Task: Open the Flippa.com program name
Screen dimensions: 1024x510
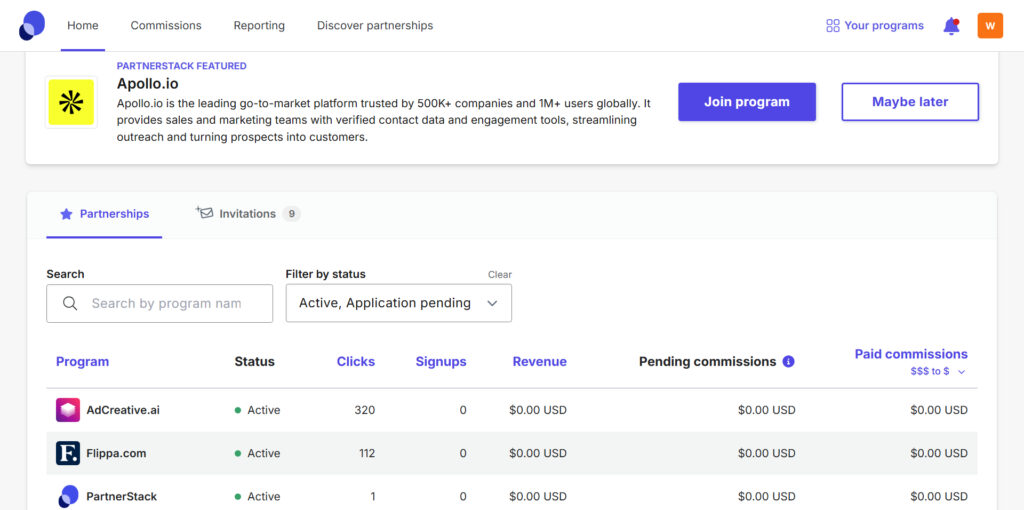Action: click(116, 453)
